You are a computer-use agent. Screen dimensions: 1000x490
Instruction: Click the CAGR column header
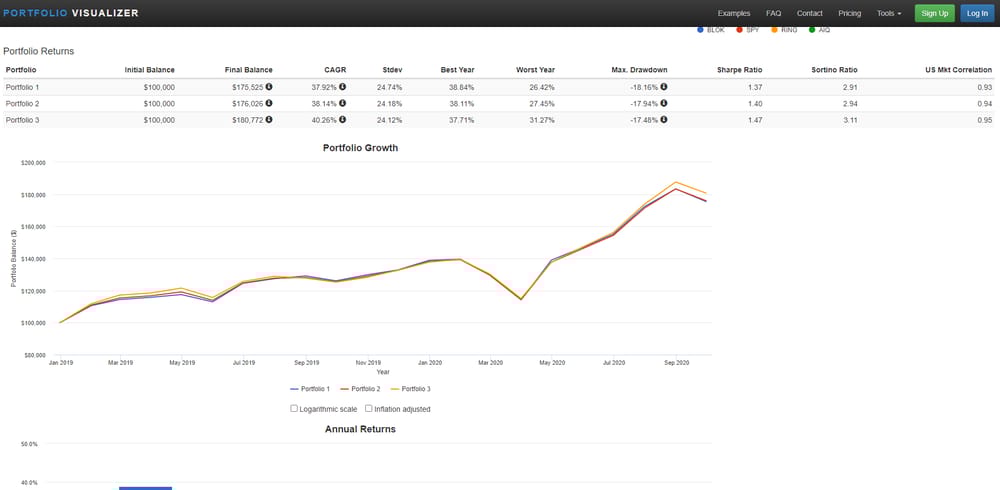pos(335,70)
